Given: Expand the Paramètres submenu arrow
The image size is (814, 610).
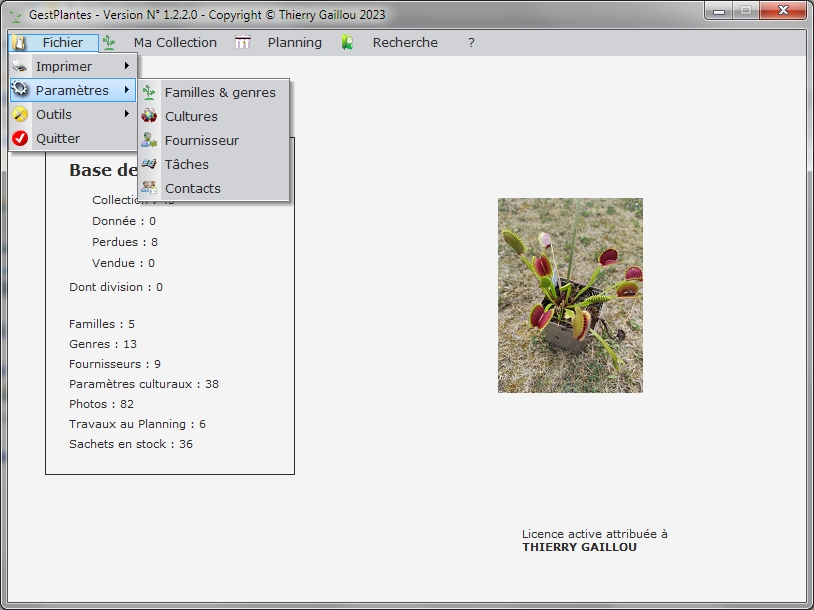Looking at the screenshot, I should click(x=126, y=89).
